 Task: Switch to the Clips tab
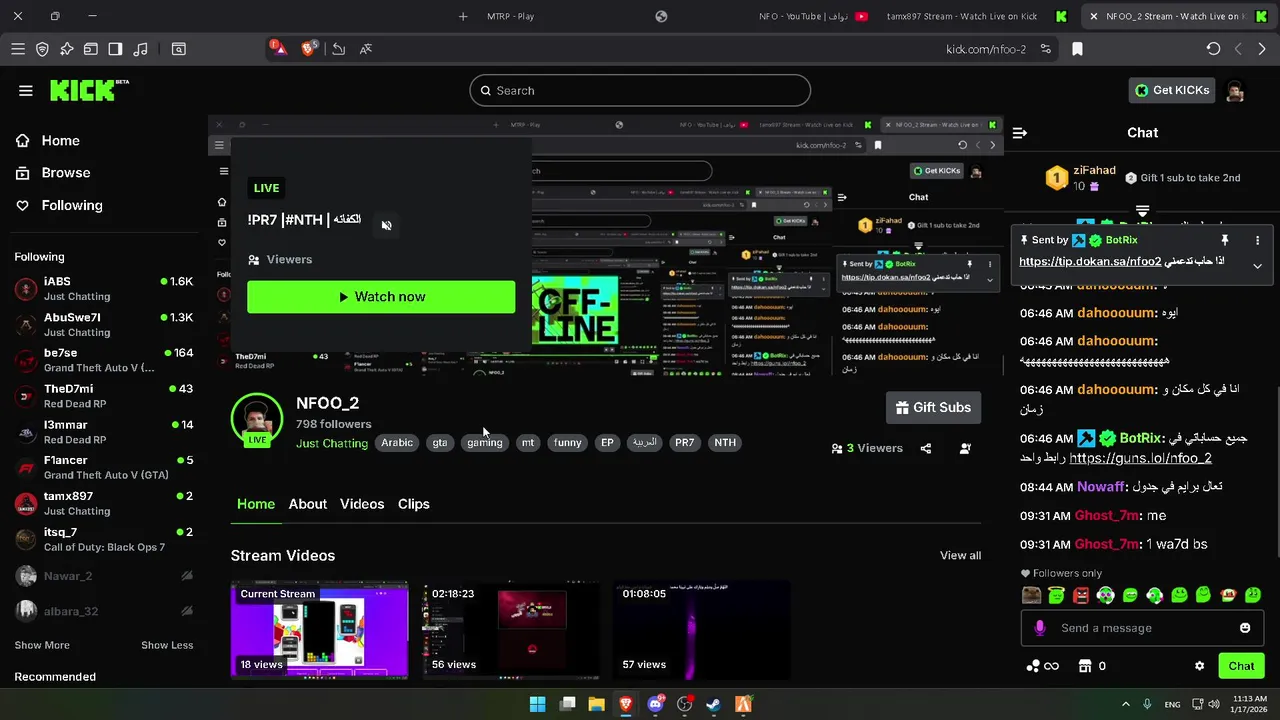point(414,504)
